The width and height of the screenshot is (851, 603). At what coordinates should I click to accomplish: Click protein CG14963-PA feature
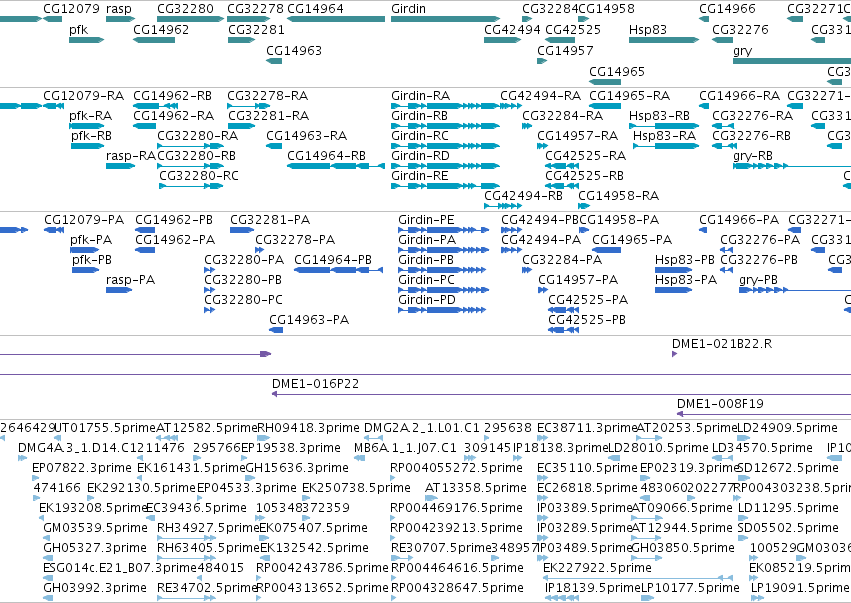click(276, 330)
